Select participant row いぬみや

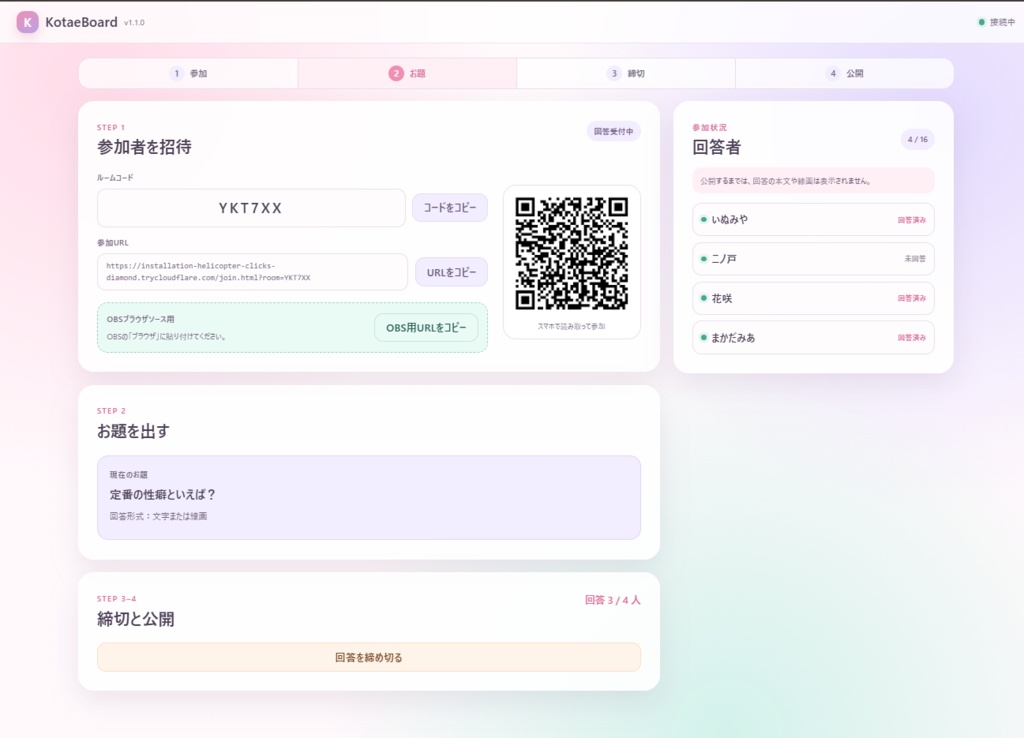(x=813, y=219)
